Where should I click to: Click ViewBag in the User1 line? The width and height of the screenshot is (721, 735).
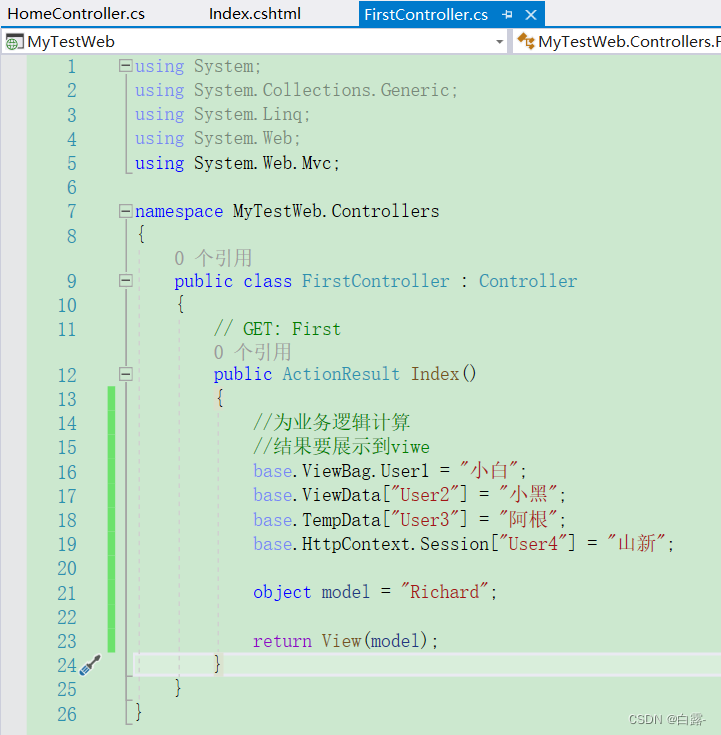[x=336, y=471]
